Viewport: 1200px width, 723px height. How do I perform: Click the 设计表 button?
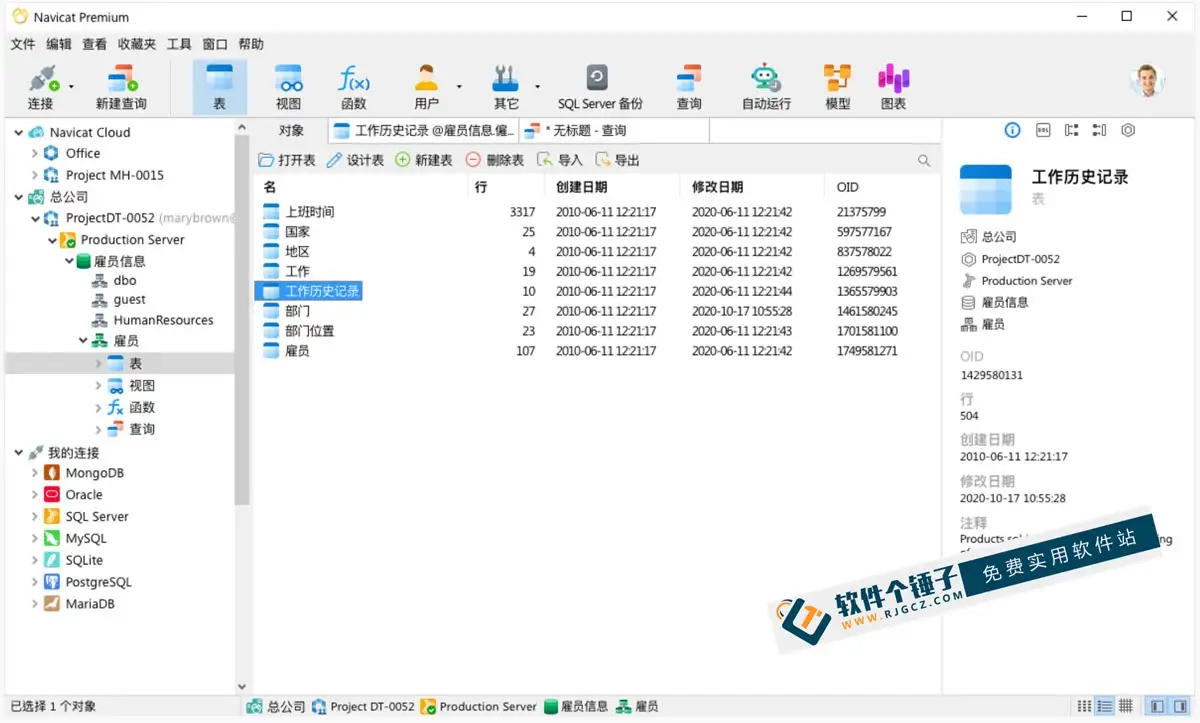pos(355,160)
